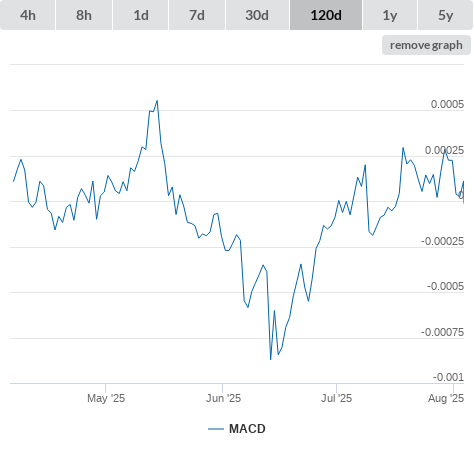Choose the 1d range tab
The width and height of the screenshot is (474, 455).
[141, 15]
